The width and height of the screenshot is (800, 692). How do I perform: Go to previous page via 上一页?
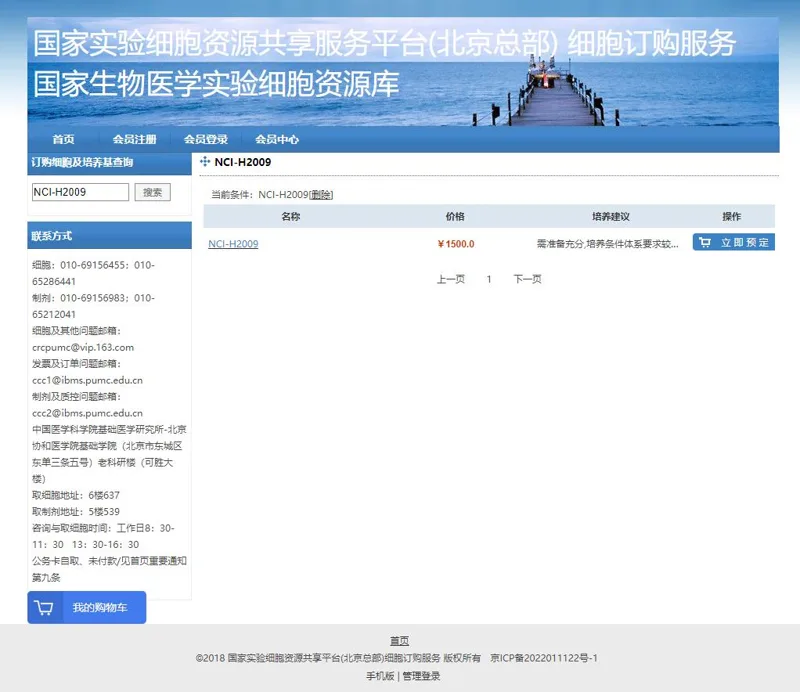pos(451,279)
